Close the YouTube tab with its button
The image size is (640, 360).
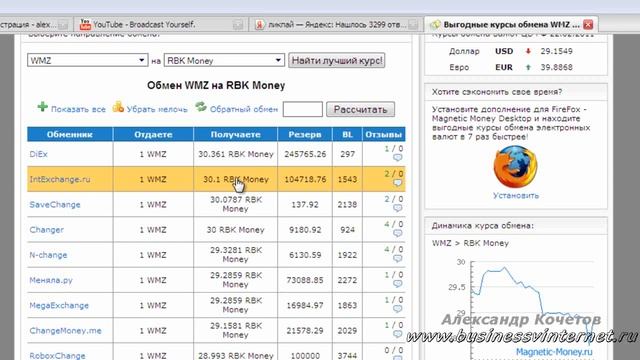(x=238, y=25)
